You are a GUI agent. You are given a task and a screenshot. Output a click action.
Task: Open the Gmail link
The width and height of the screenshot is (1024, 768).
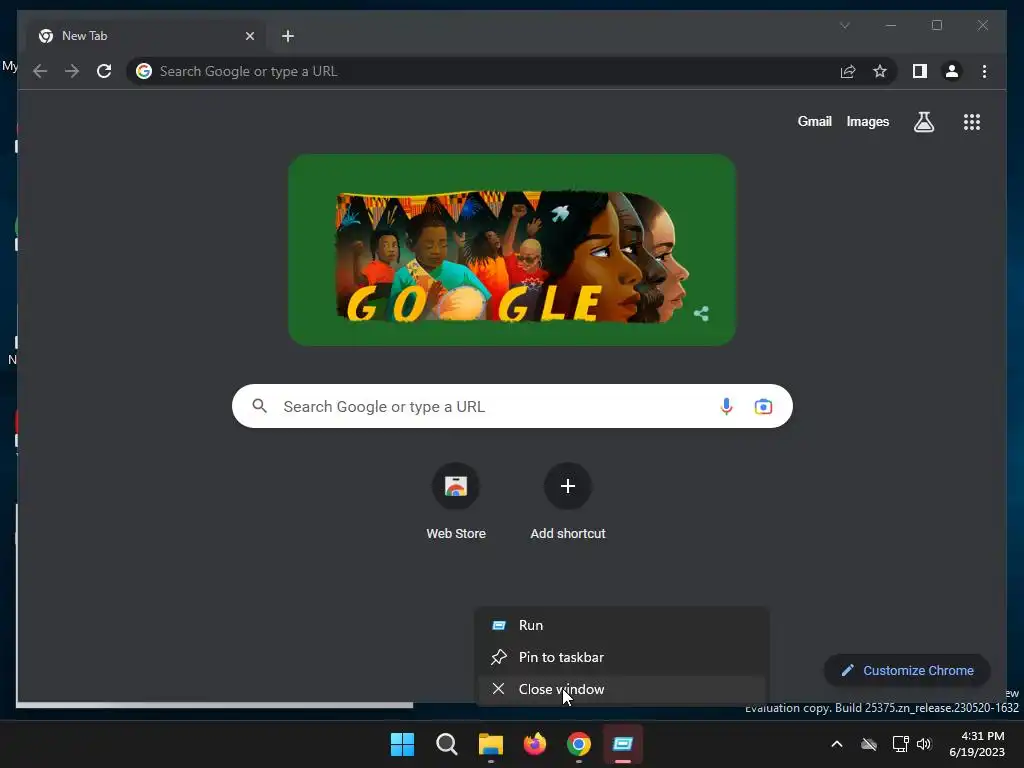814,121
